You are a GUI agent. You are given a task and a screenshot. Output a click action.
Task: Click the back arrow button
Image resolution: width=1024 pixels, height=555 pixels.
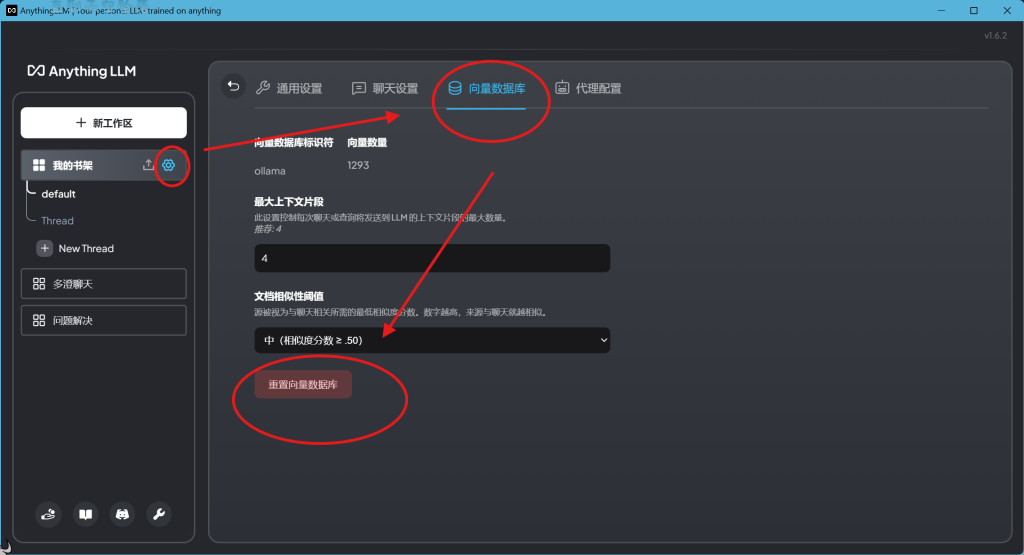pyautogui.click(x=233, y=86)
